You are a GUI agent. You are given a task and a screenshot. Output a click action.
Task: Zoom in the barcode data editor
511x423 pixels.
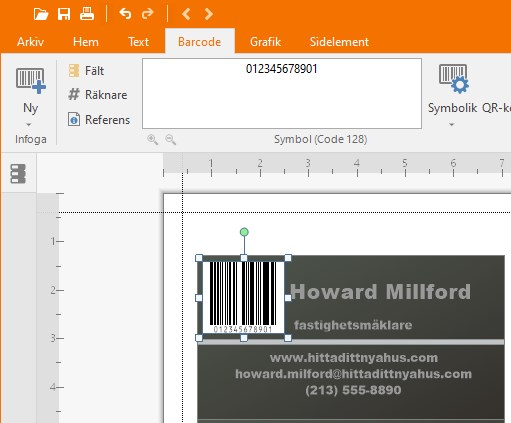click(x=153, y=139)
